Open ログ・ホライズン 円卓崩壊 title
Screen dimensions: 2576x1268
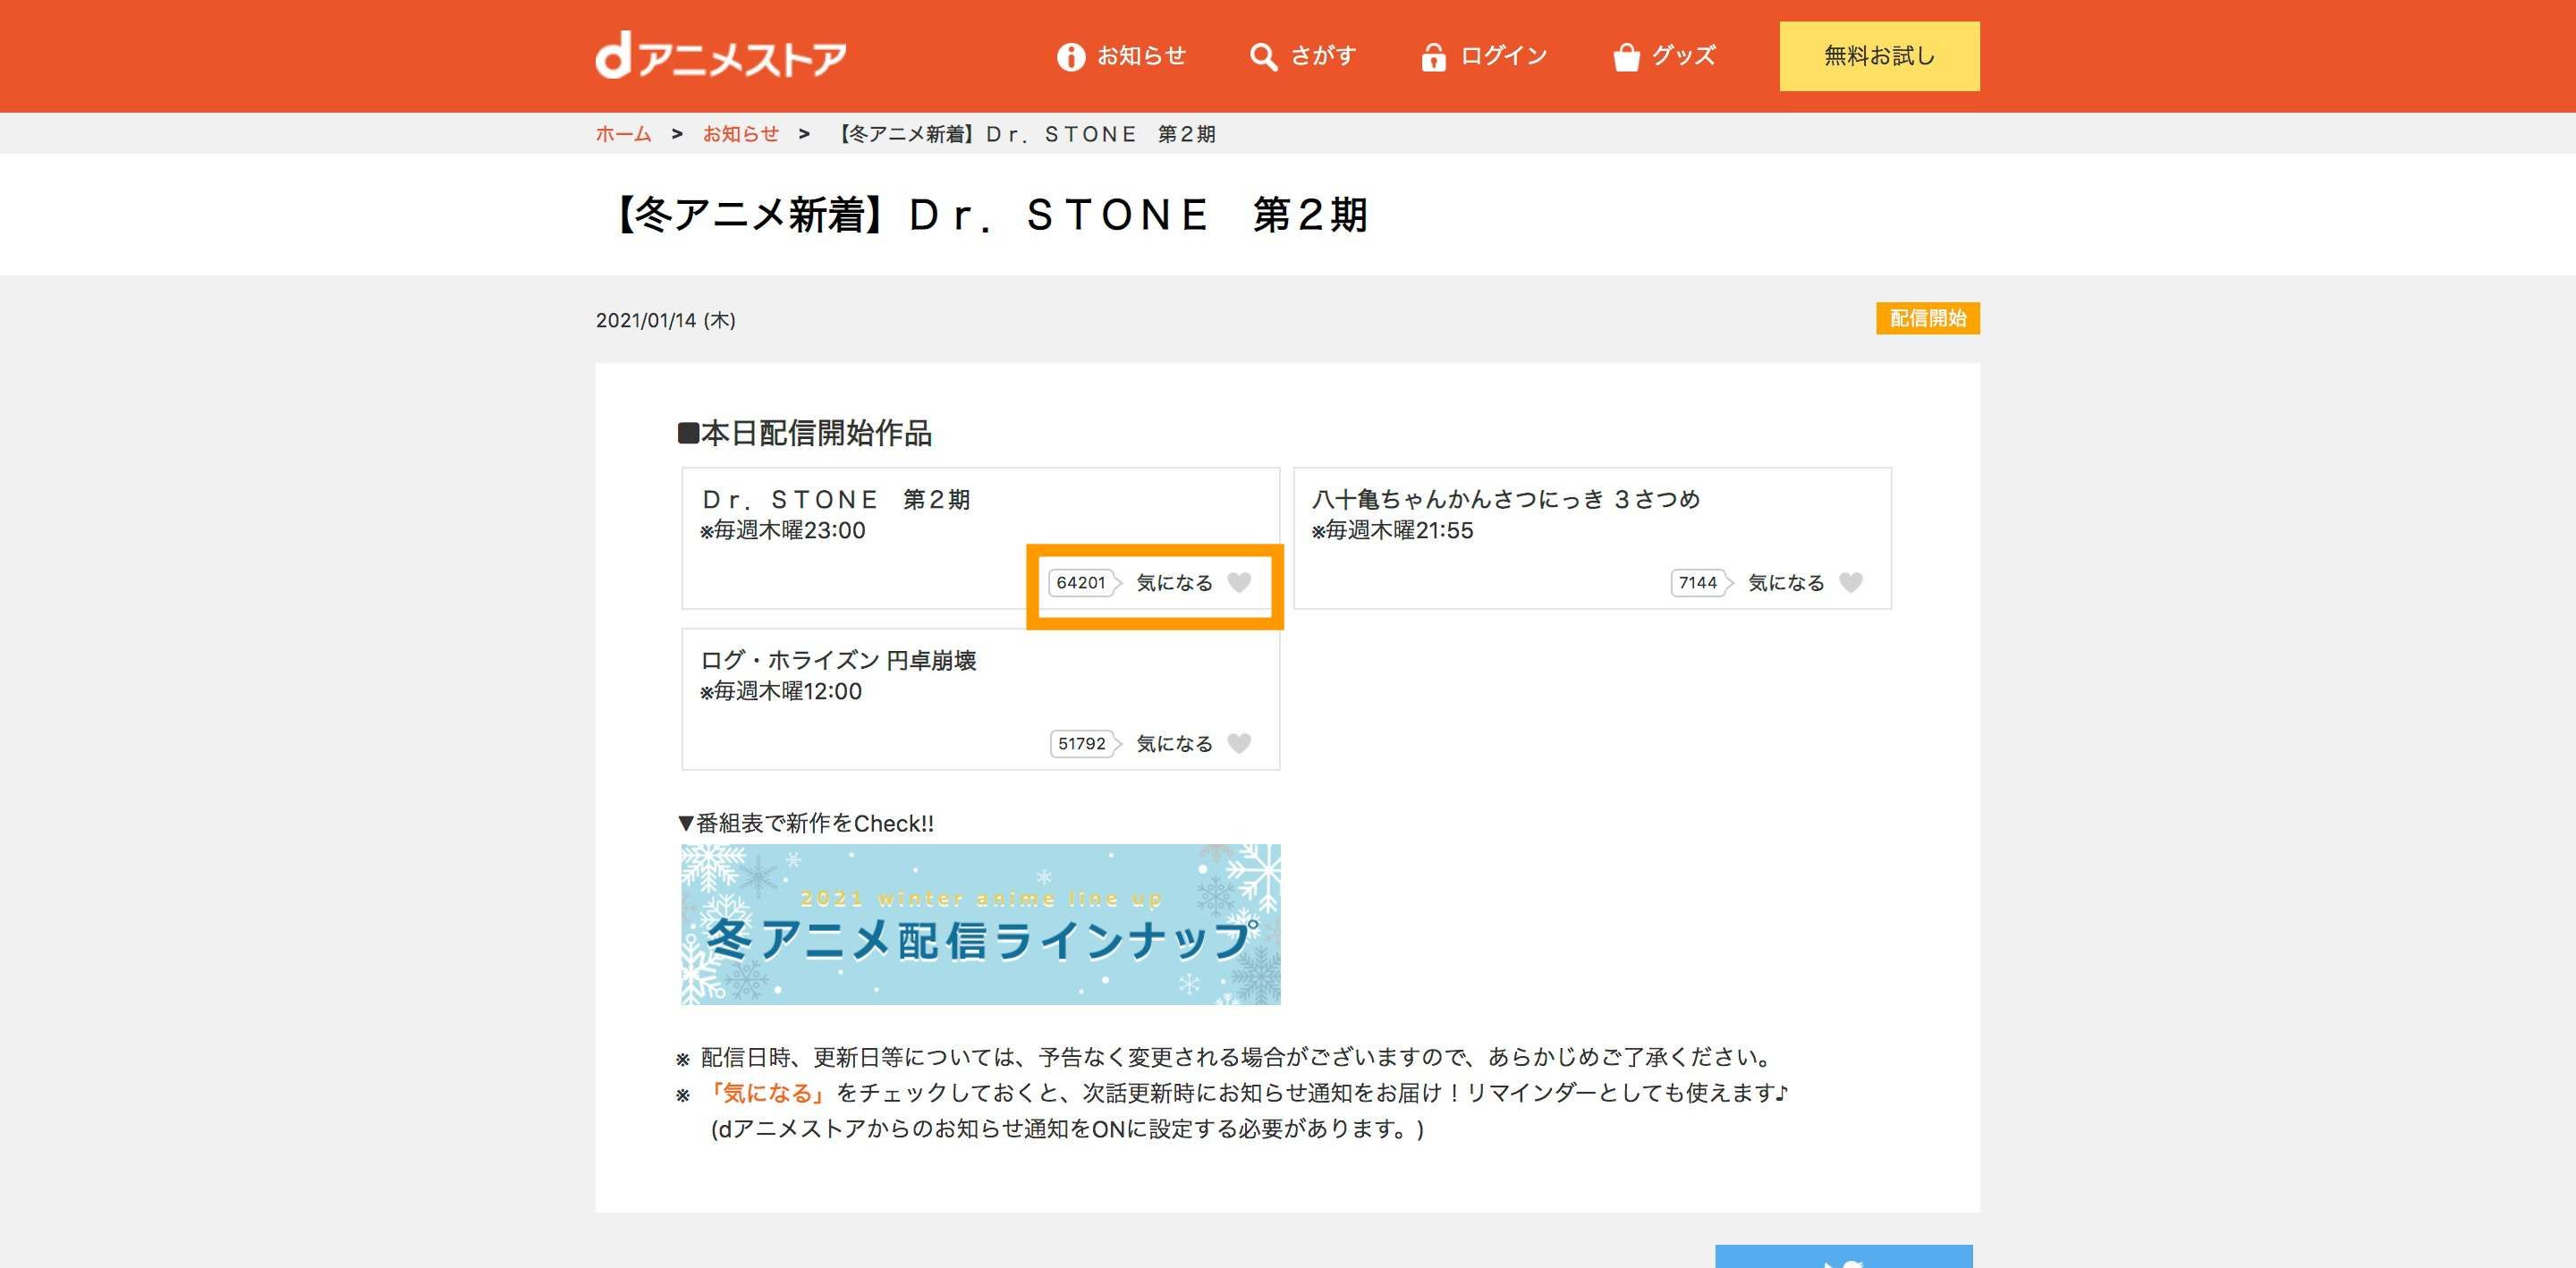click(838, 660)
